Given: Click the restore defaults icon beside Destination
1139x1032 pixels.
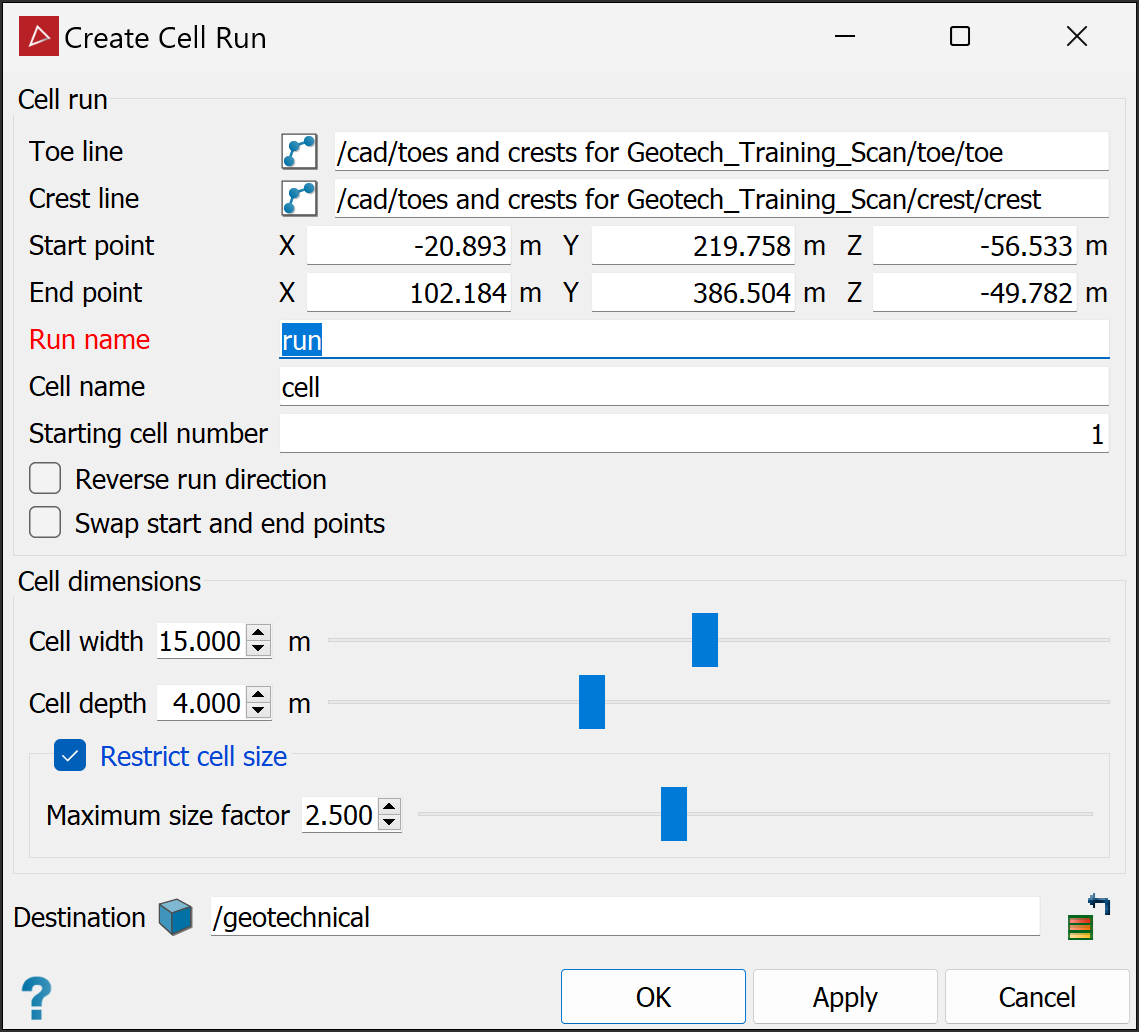Looking at the screenshot, I should tap(1089, 917).
